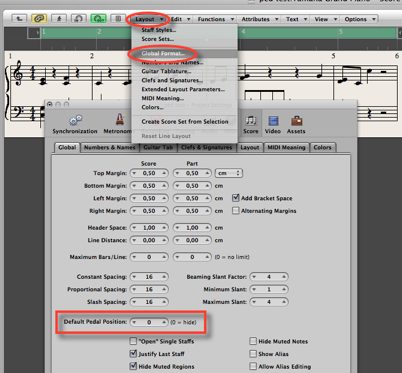Screen dimensions: 402x373
Task: Click bar 2 in the green ruler
Action: [x=99, y=32]
